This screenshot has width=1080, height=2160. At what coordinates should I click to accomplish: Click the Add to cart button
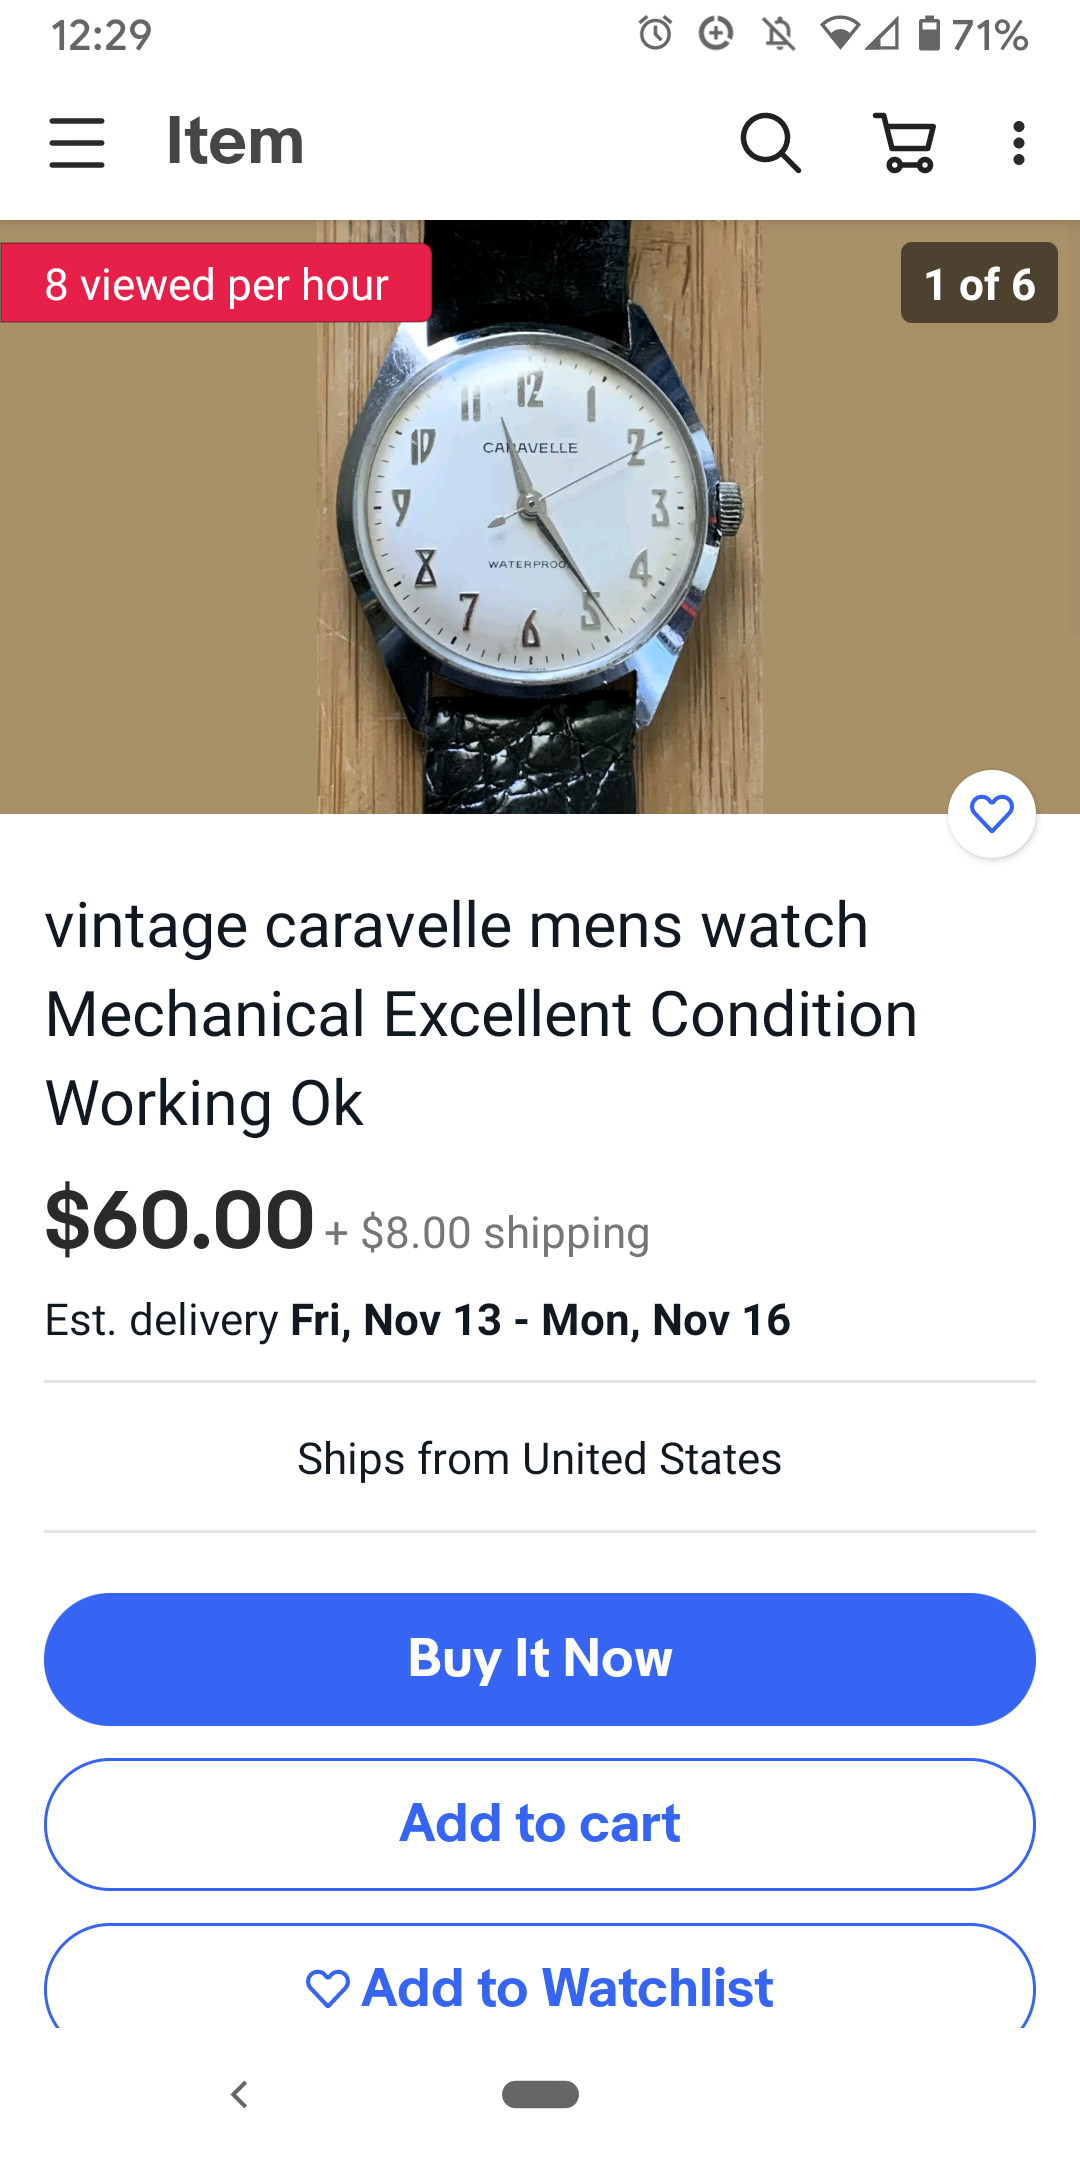point(540,1824)
